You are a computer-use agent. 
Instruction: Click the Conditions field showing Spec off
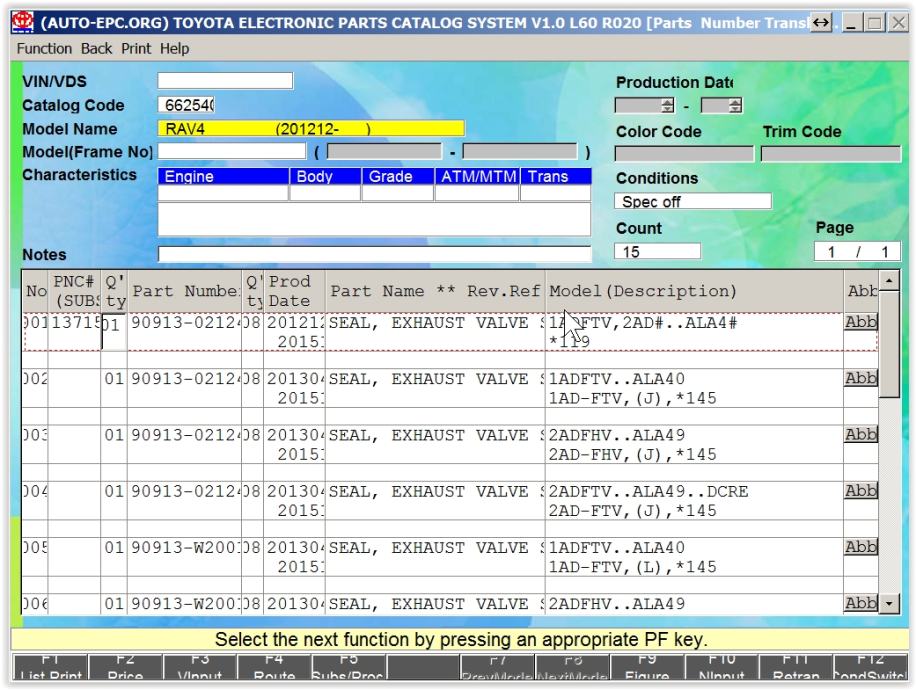[x=693, y=201]
